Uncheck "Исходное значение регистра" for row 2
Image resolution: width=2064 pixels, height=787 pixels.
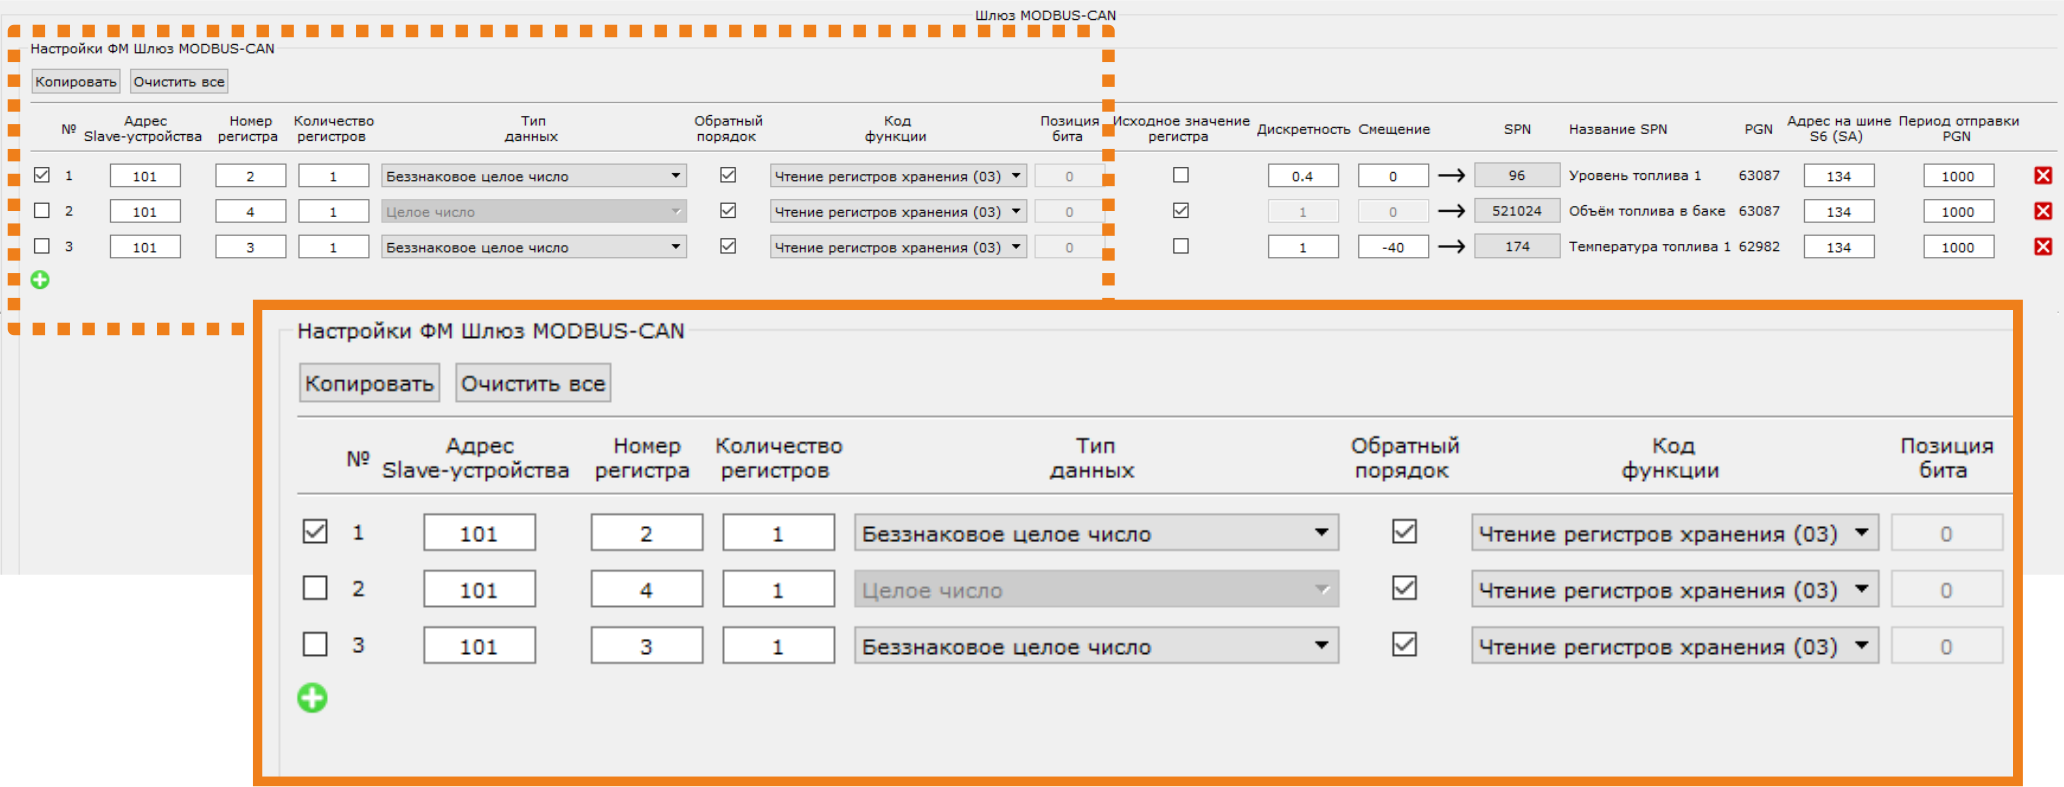tap(1181, 211)
